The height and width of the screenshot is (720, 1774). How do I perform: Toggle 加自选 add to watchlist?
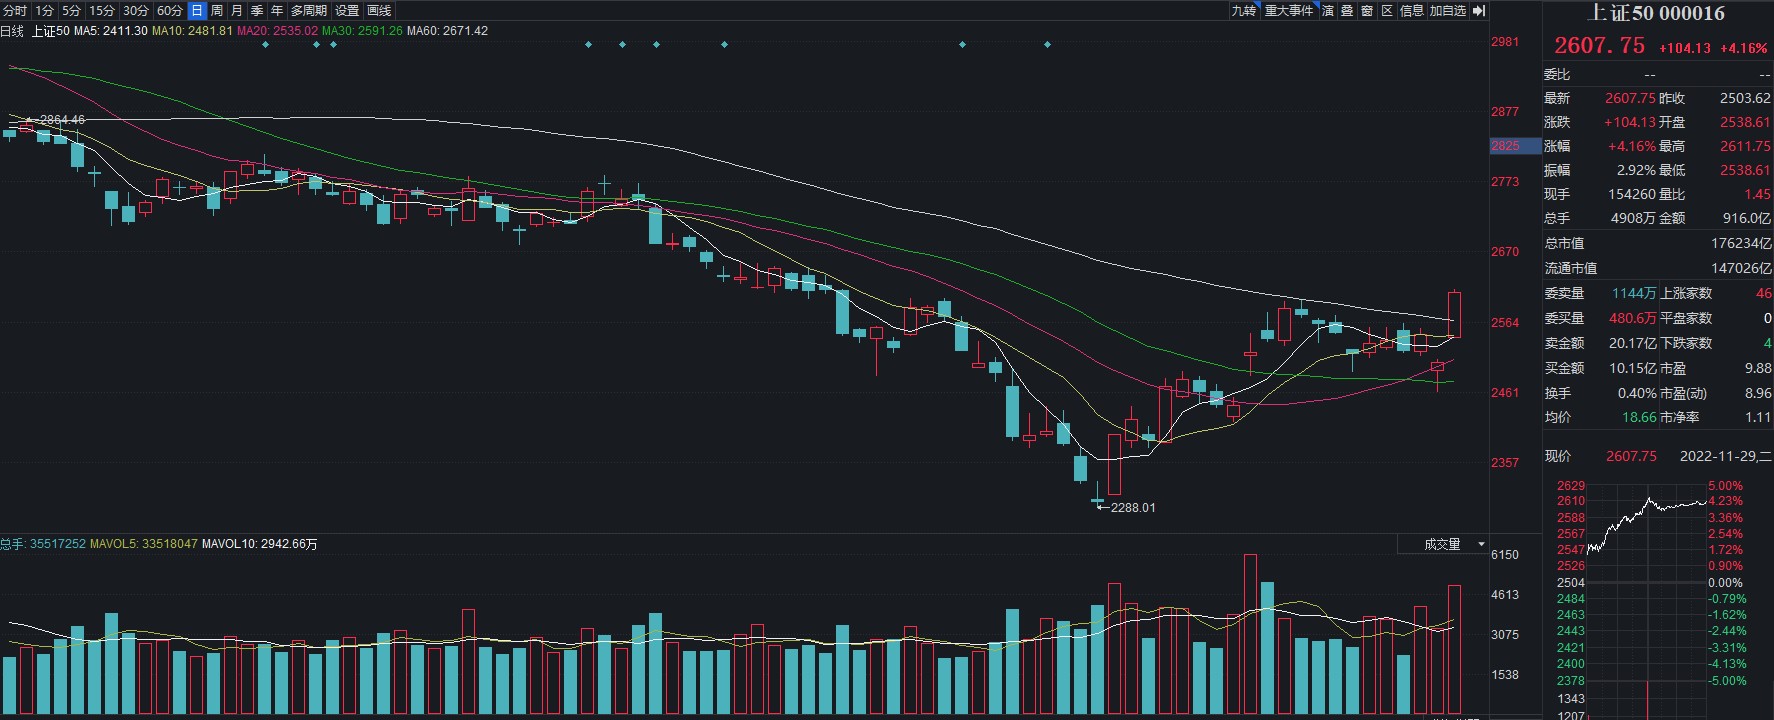pos(1447,11)
